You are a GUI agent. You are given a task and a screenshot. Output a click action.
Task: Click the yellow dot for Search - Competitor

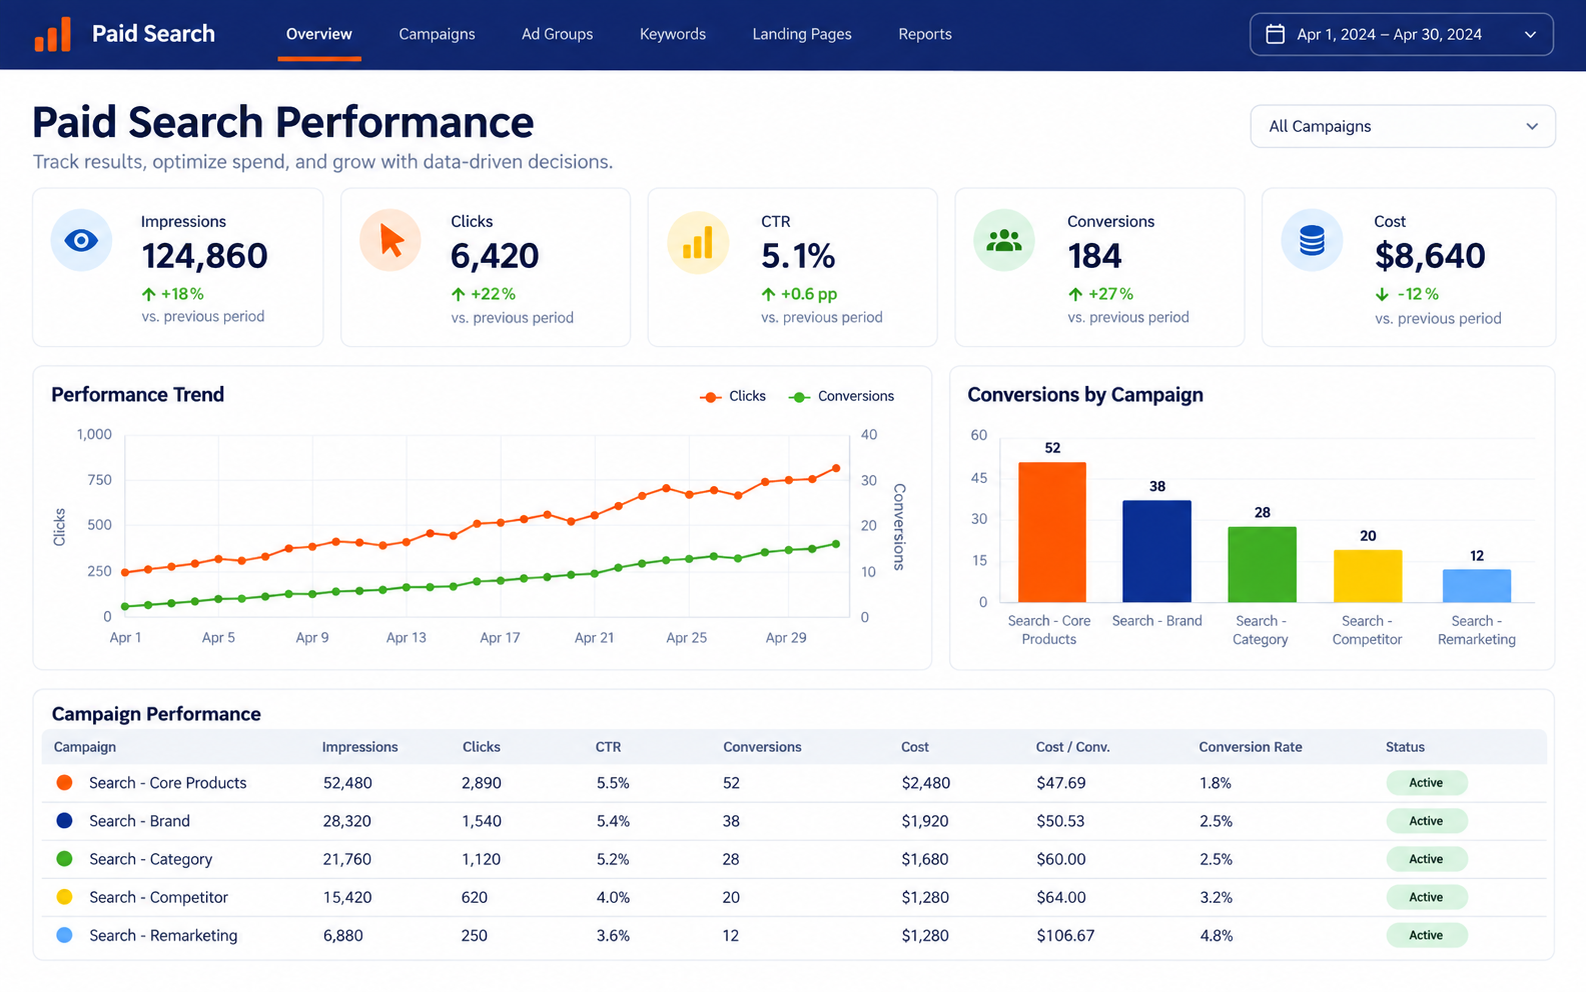(x=64, y=897)
